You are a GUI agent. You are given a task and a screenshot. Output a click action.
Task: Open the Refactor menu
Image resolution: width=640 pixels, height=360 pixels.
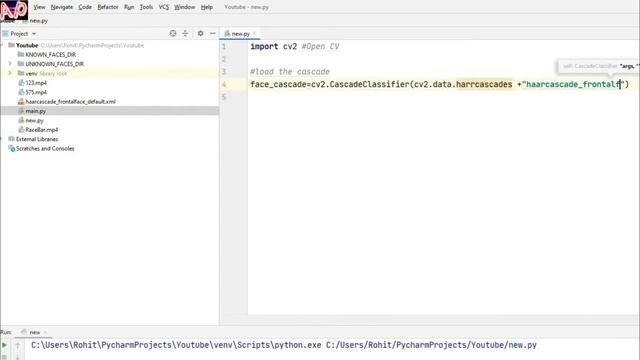(x=108, y=7)
